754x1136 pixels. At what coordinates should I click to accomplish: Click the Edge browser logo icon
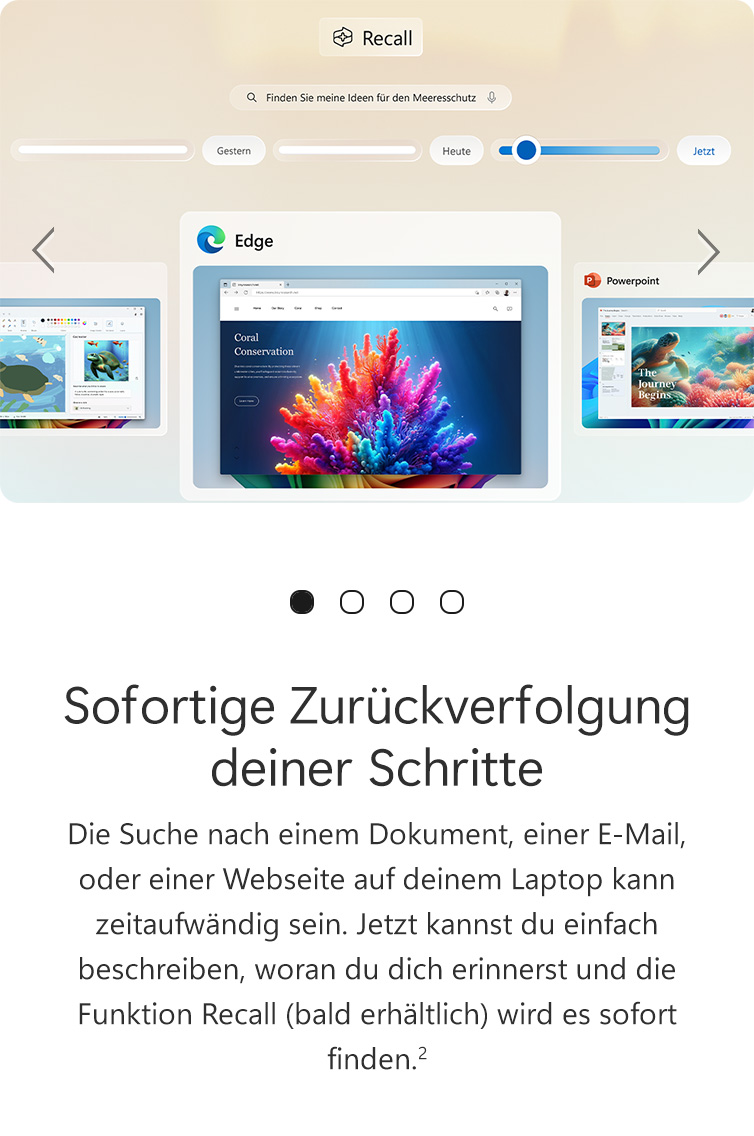[211, 240]
